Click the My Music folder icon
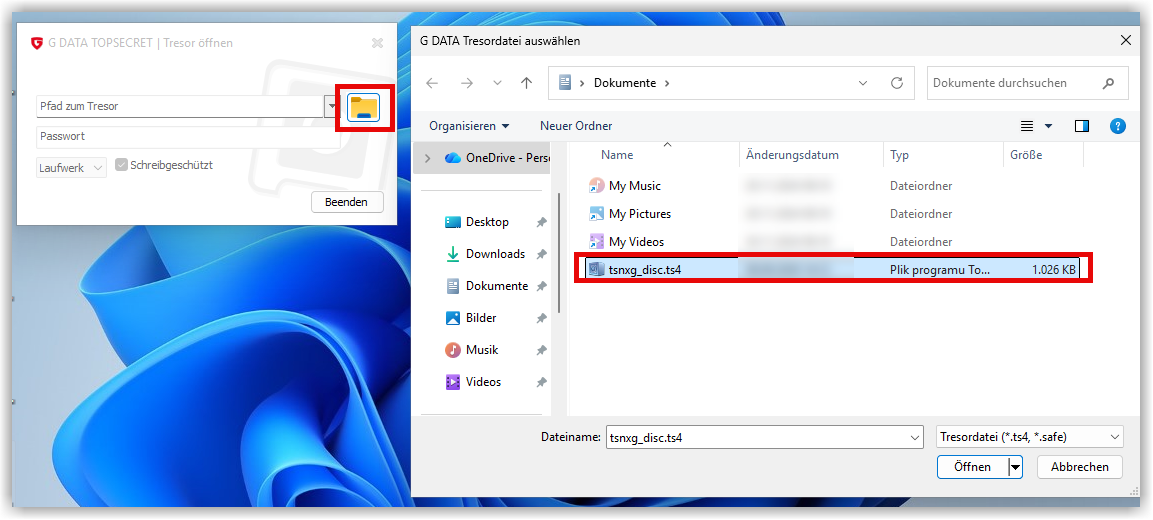The image size is (1153, 520). [596, 186]
